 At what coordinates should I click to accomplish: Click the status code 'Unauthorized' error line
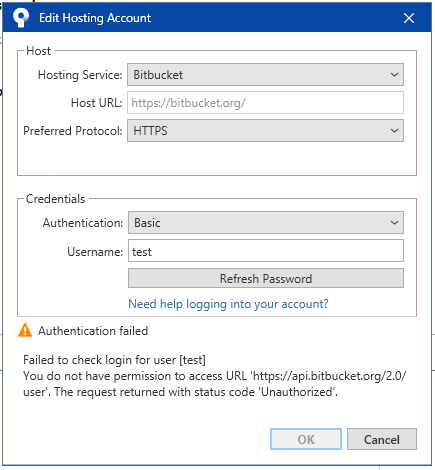tap(180, 392)
